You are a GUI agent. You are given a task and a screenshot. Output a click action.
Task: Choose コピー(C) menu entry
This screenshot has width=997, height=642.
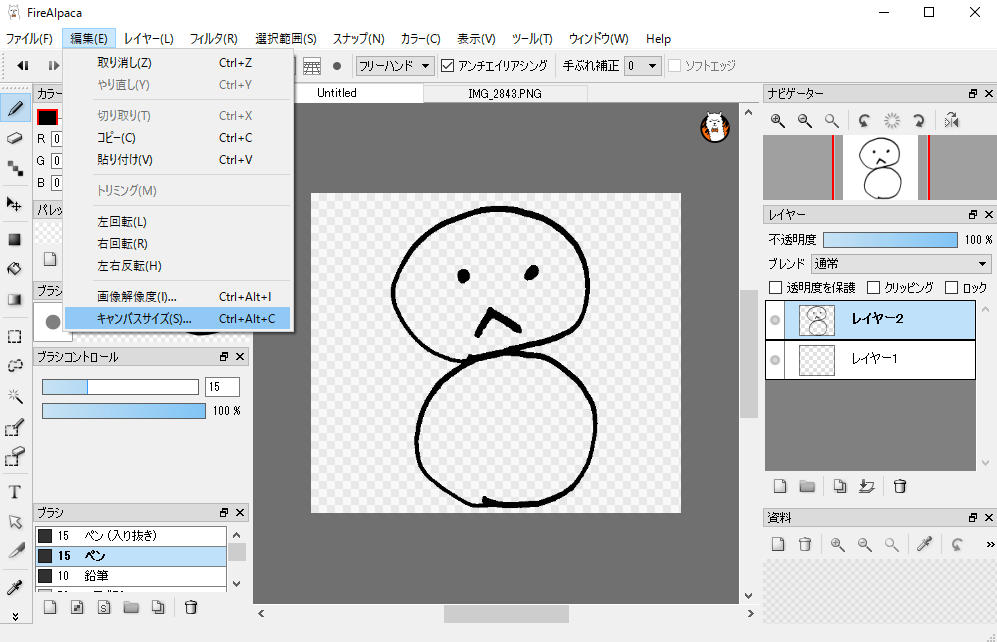click(x=177, y=138)
